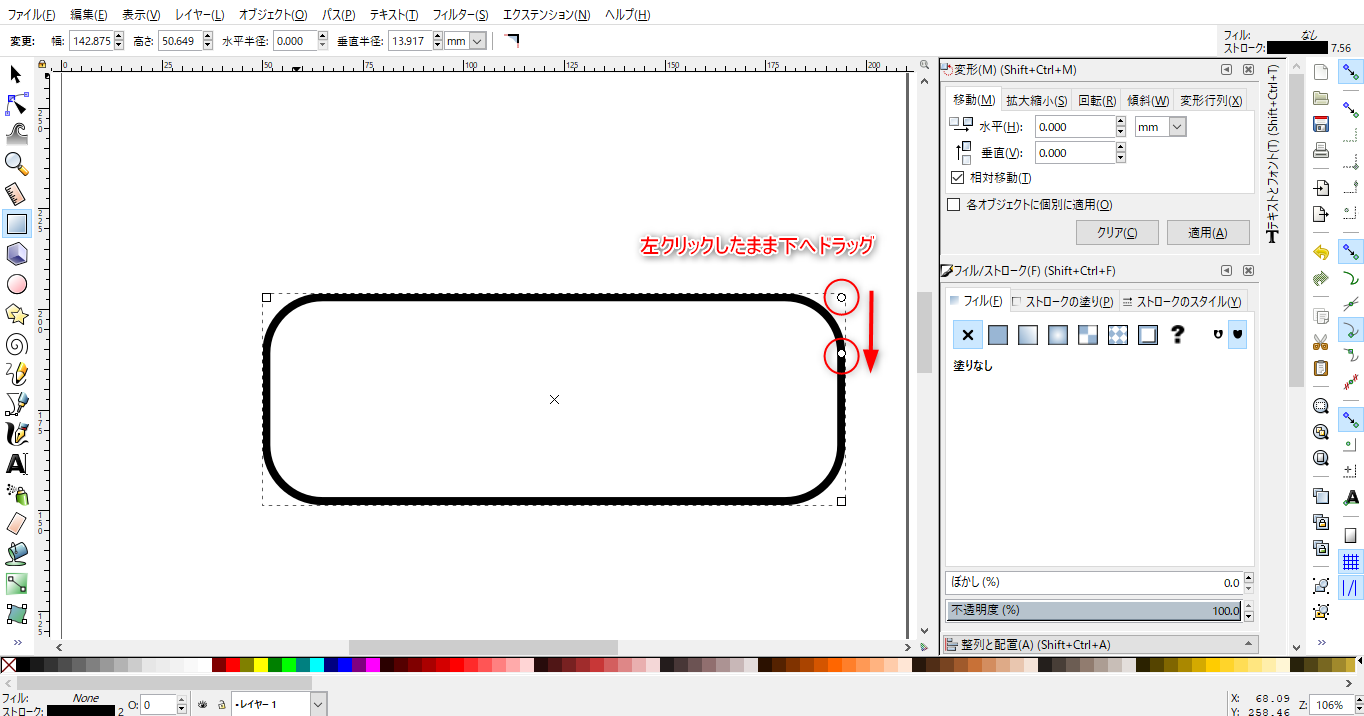Toggle layer lock icon in status bar

pyautogui.click(x=220, y=705)
